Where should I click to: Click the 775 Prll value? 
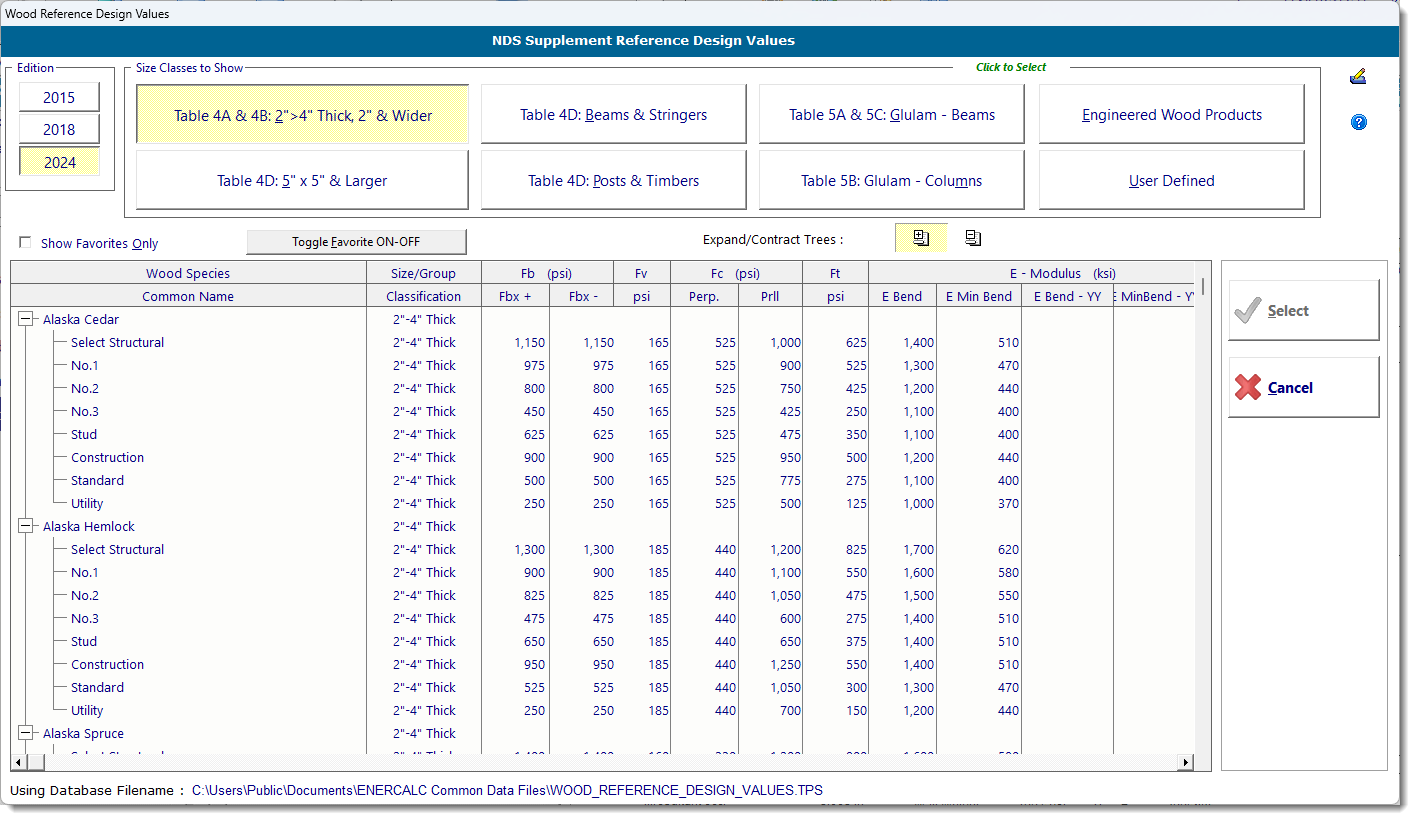pos(790,480)
